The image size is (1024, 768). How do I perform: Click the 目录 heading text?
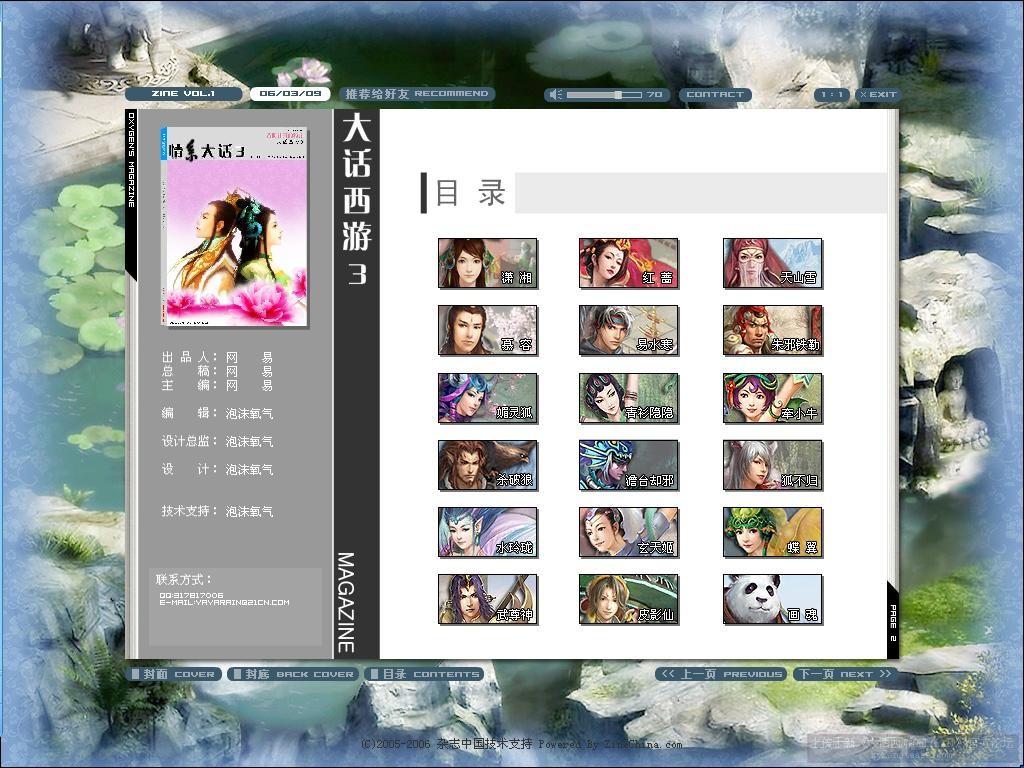coord(470,193)
